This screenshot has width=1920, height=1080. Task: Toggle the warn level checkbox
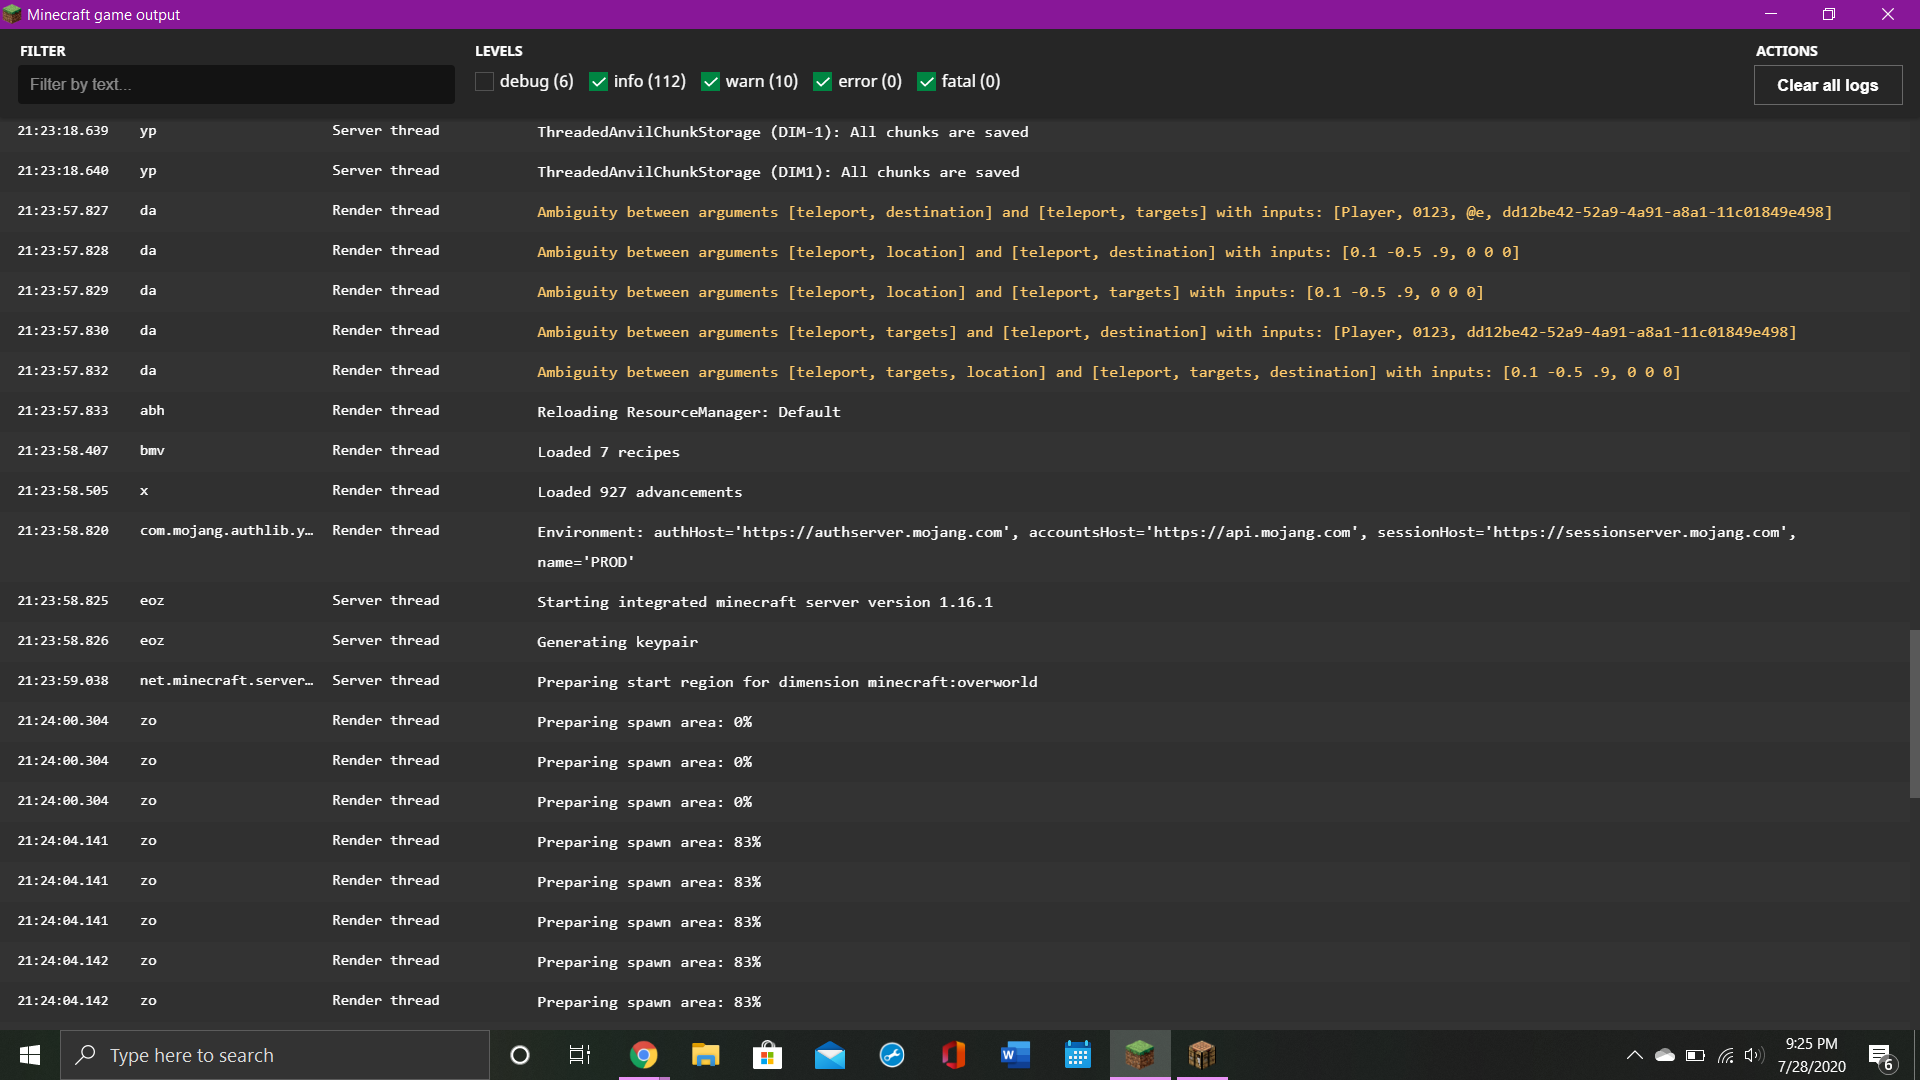tap(711, 82)
